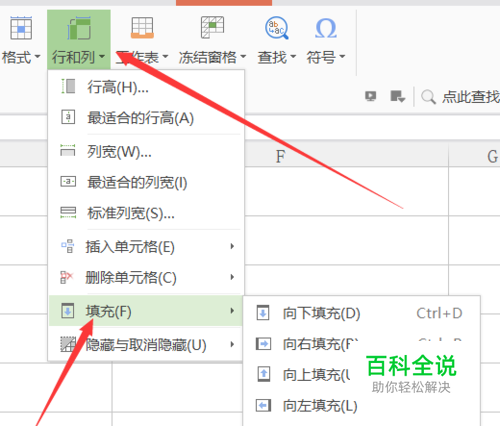Open 插入单元格(E) submenu entry

coord(146,247)
